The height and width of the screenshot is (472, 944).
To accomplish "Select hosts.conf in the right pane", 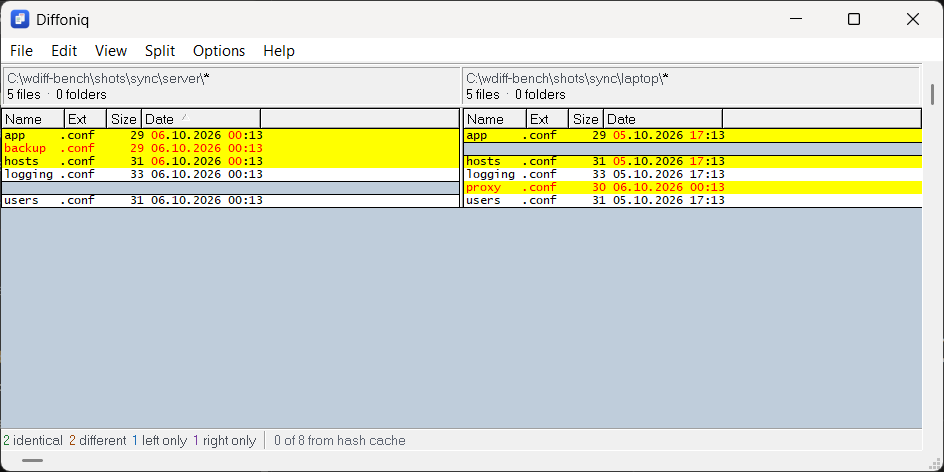I will 692,161.
